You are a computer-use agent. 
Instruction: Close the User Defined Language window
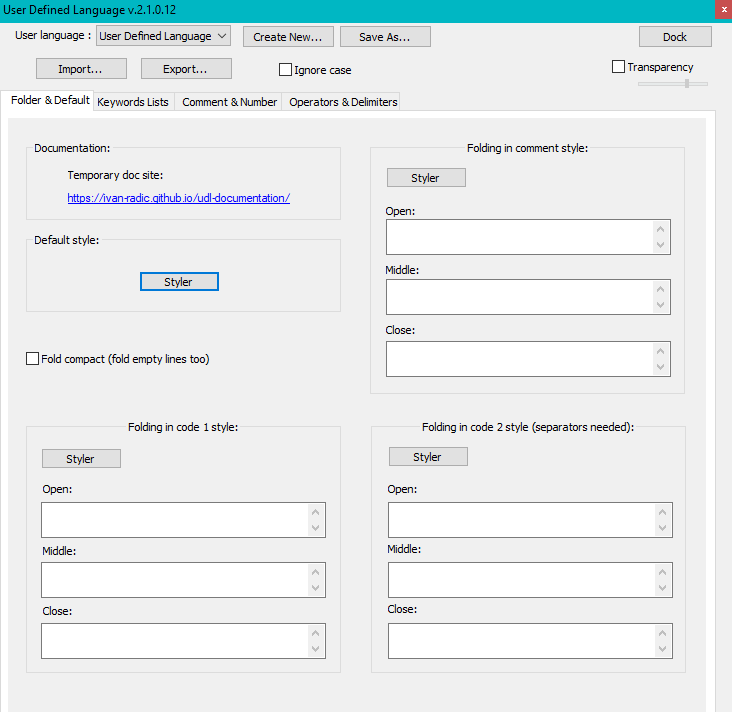click(x=722, y=9)
